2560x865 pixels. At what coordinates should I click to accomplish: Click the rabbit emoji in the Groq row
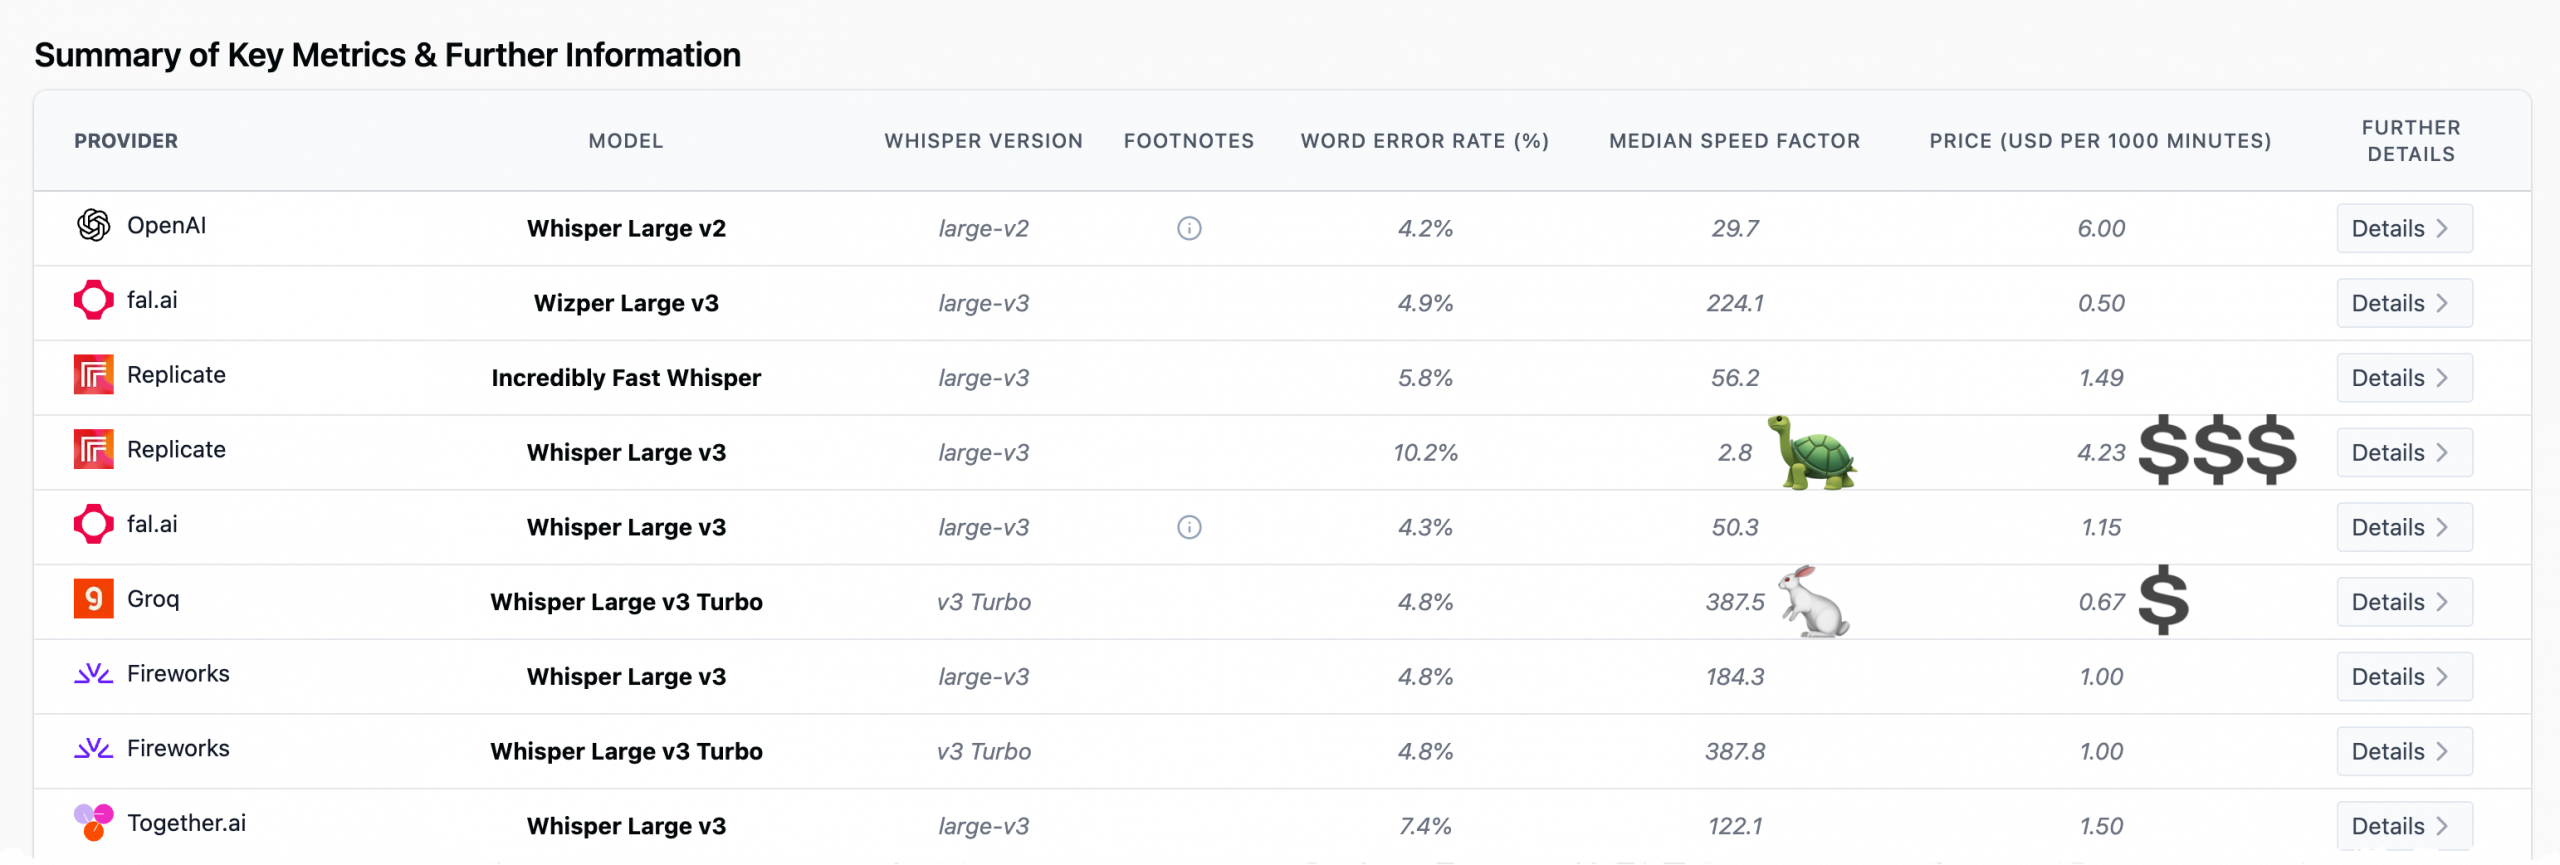(x=1814, y=602)
